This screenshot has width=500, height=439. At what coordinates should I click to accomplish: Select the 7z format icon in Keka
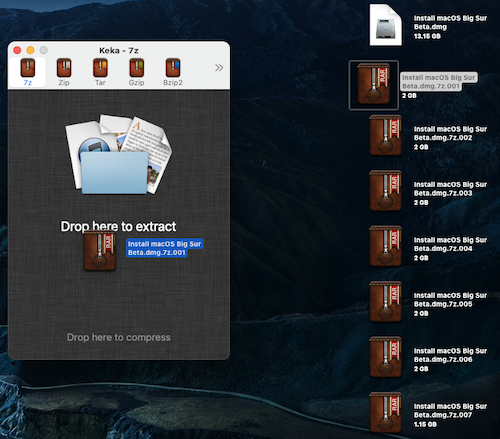[28, 68]
